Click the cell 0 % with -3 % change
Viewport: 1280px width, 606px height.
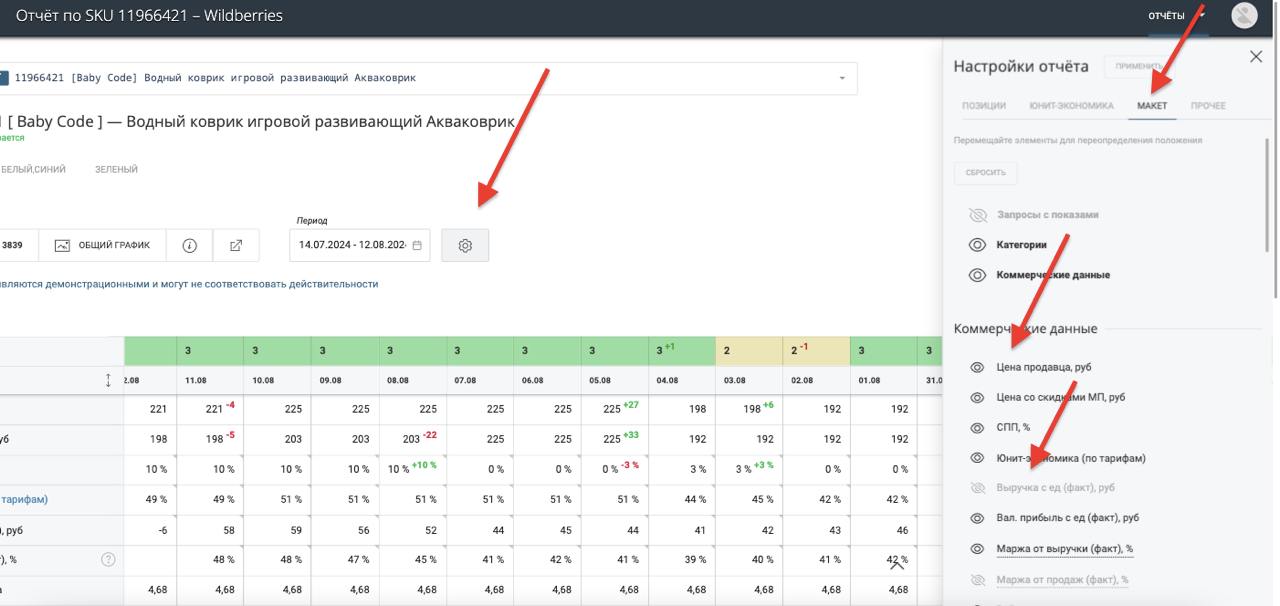pos(615,469)
